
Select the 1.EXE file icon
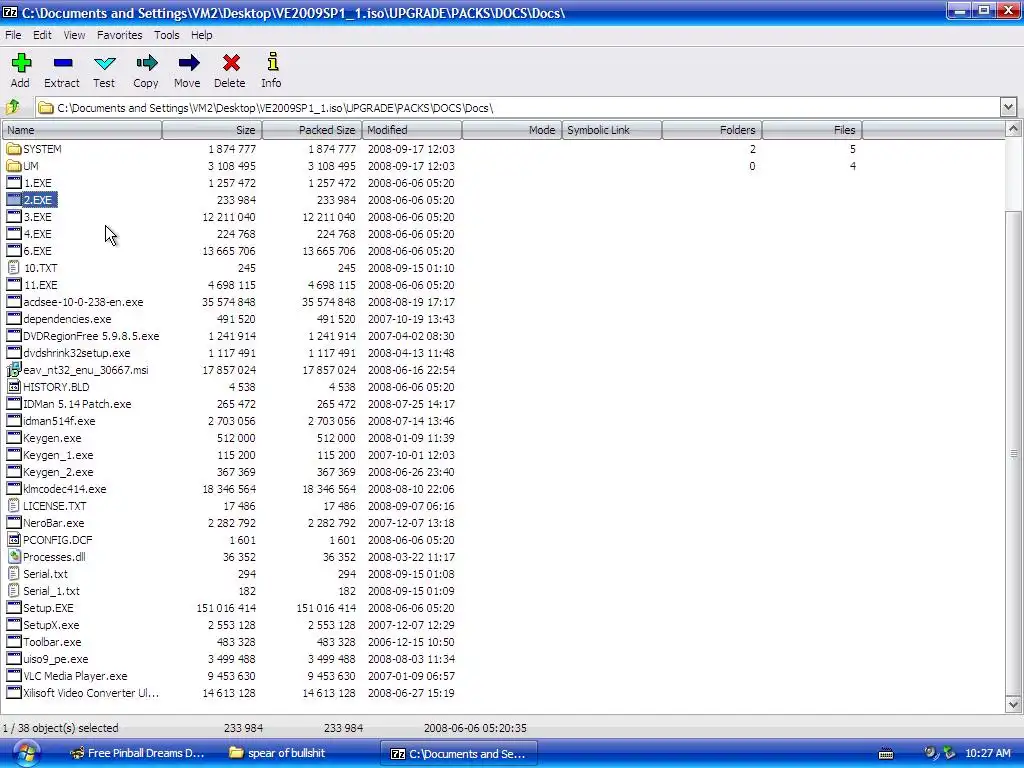(14, 183)
